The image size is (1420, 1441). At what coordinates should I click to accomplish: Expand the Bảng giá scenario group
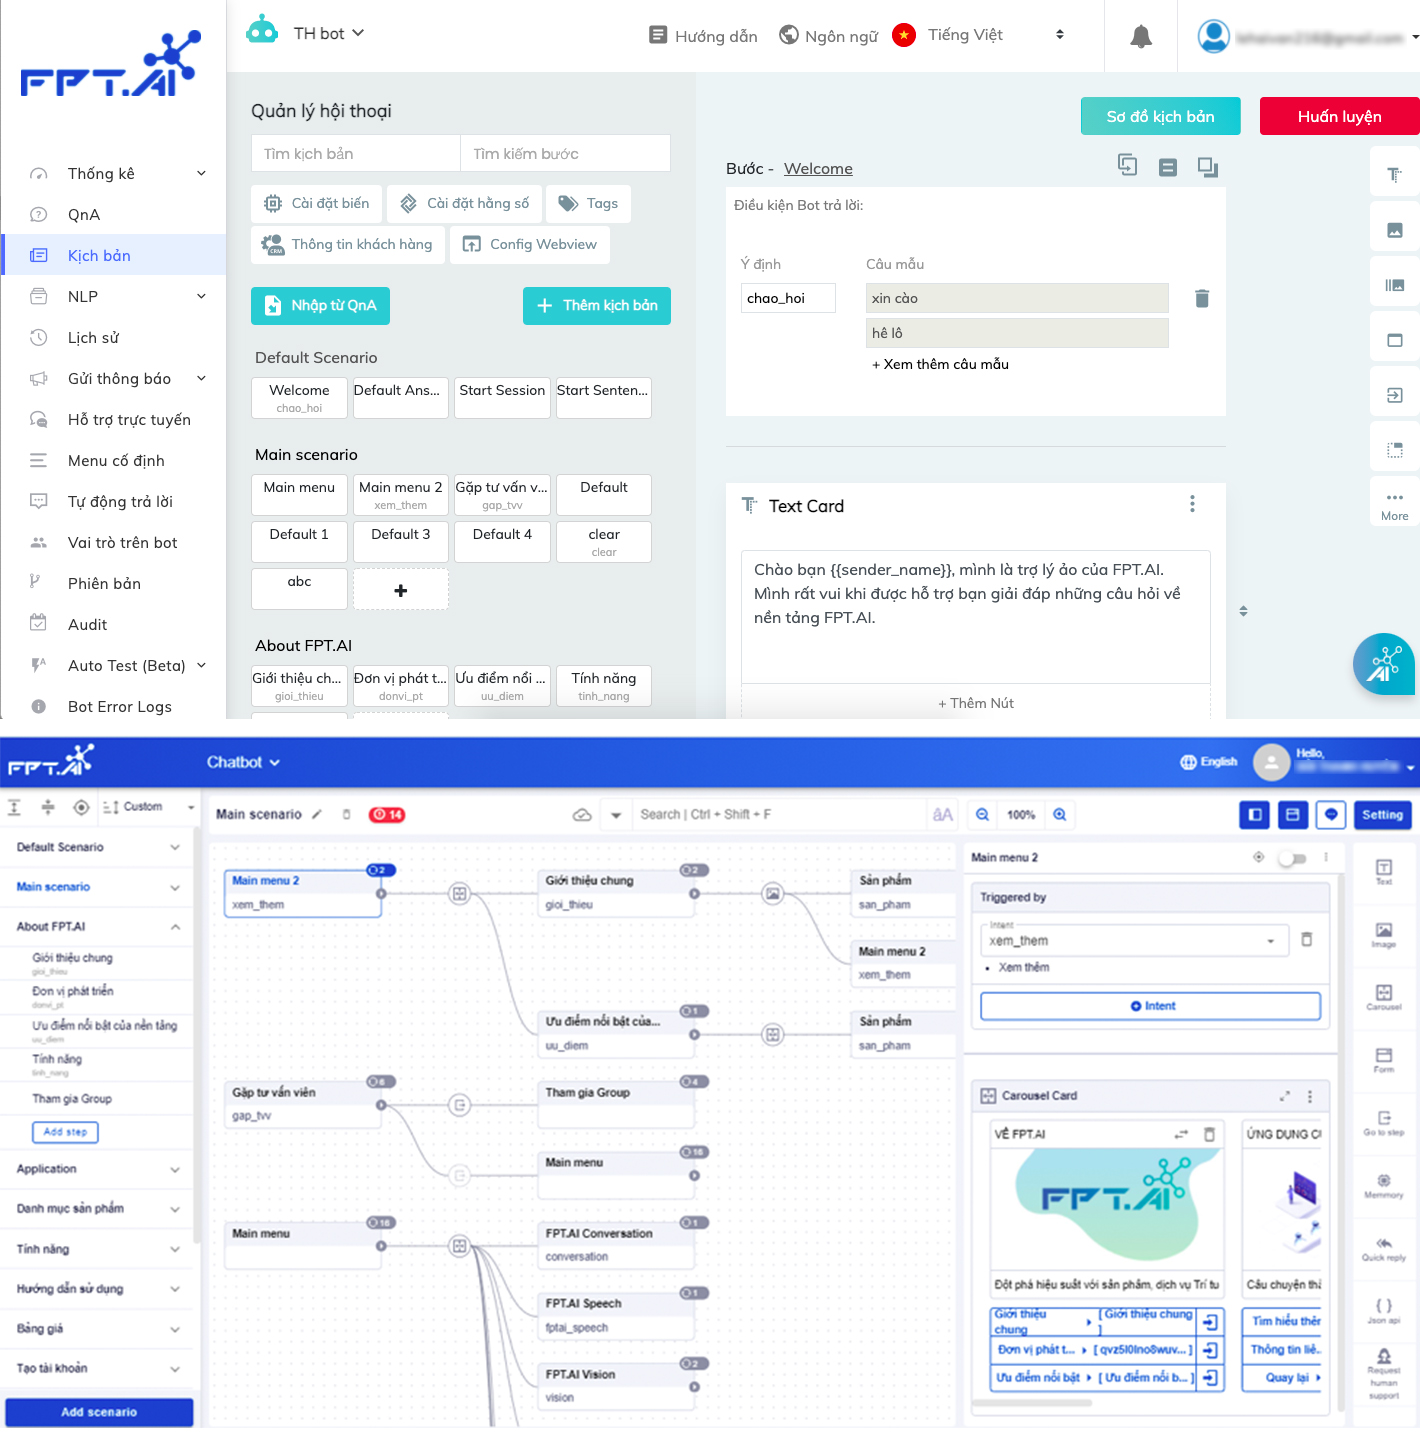(x=98, y=1329)
